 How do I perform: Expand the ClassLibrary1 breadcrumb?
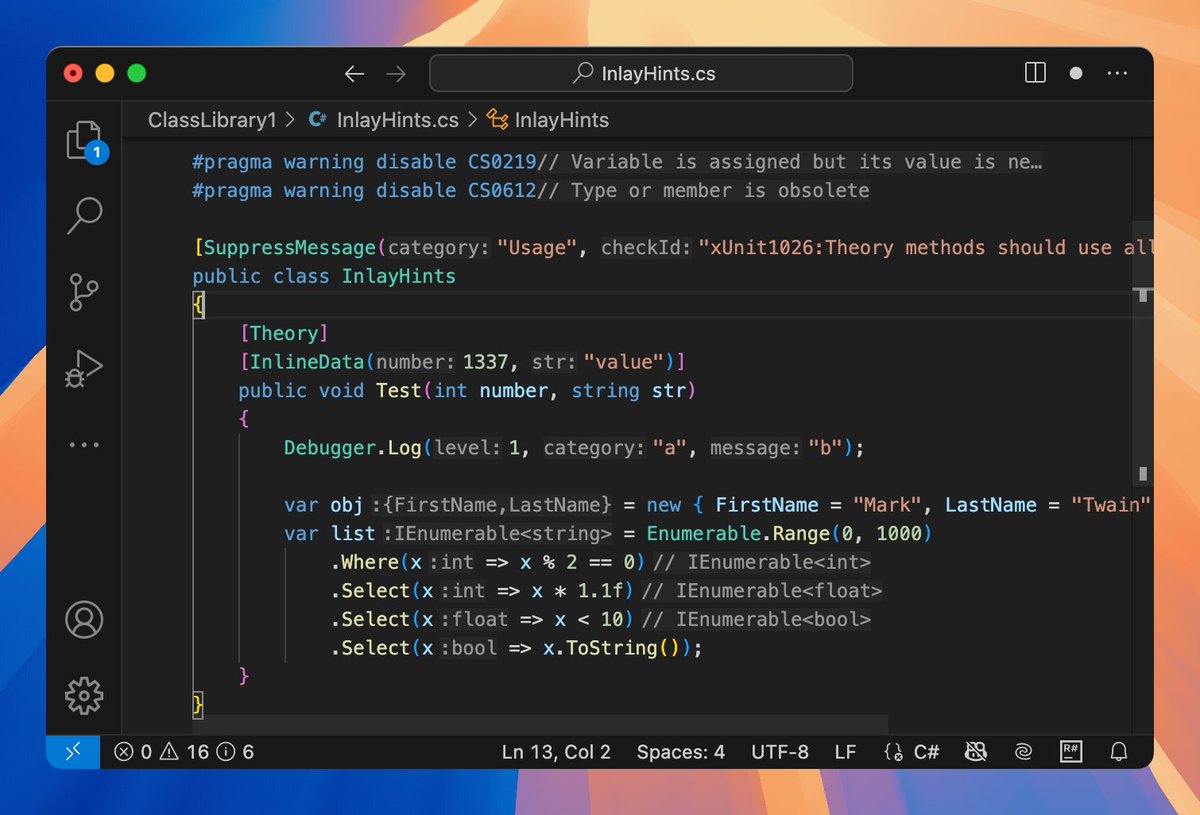click(212, 120)
